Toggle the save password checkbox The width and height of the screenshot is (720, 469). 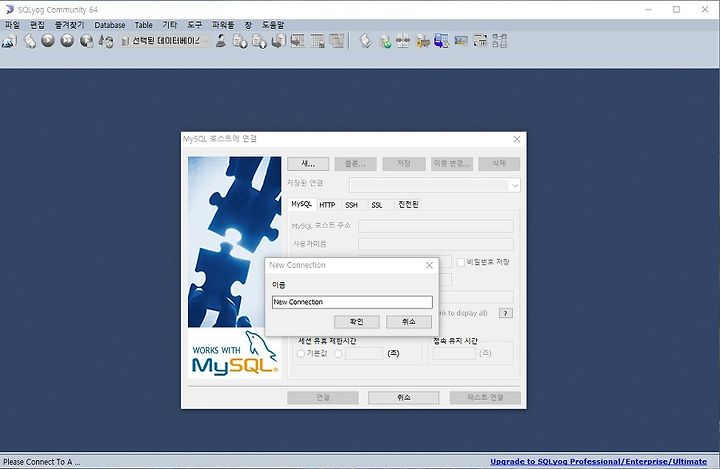(x=461, y=262)
